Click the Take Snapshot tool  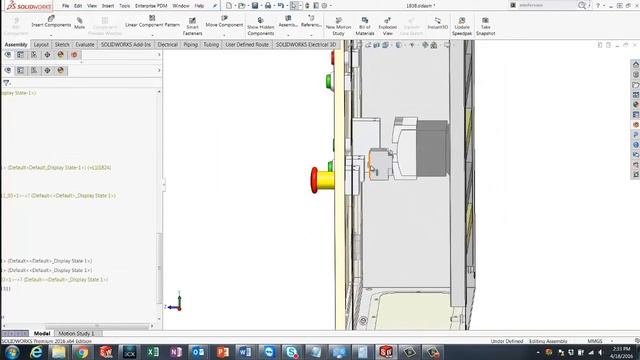(x=485, y=27)
